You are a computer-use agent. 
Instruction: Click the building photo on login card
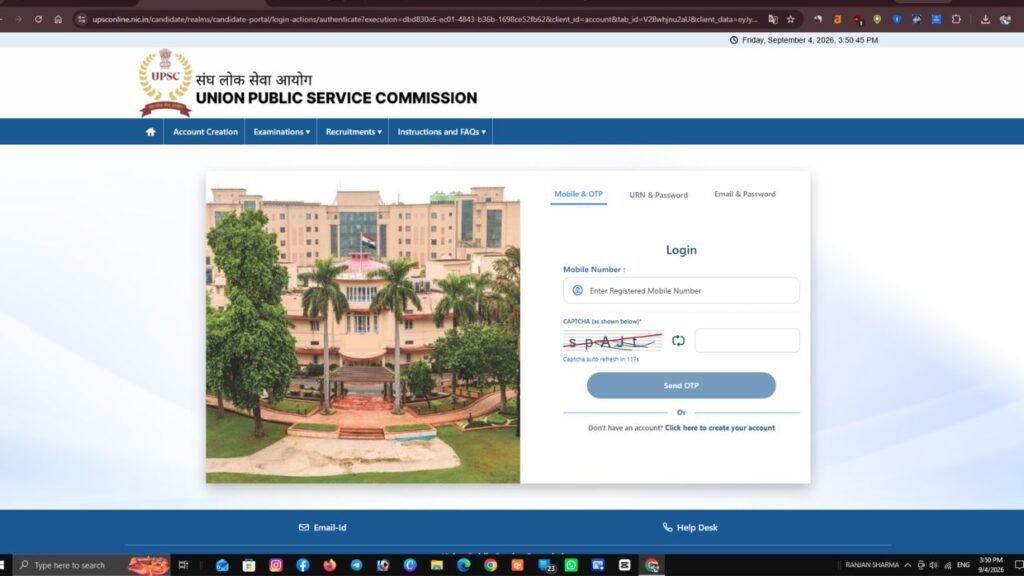(x=363, y=327)
